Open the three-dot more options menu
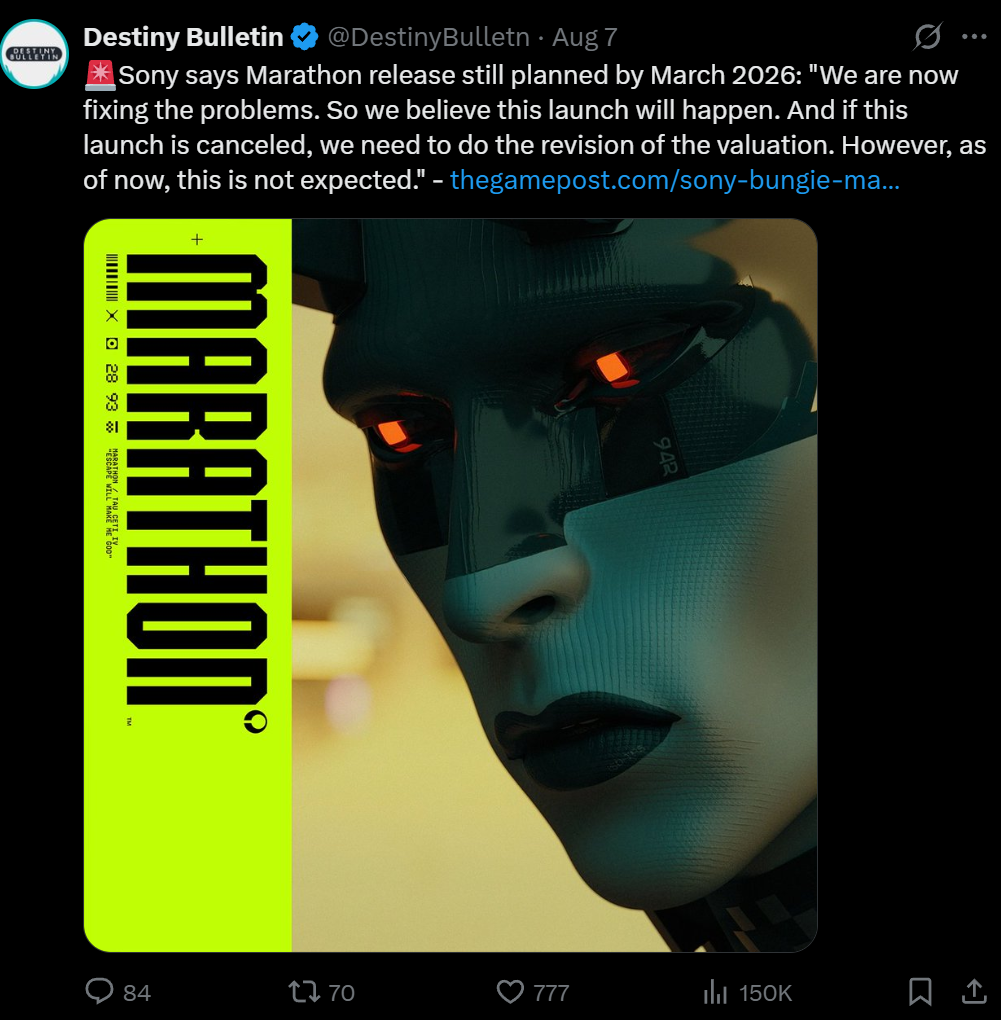1001x1020 pixels. (974, 37)
